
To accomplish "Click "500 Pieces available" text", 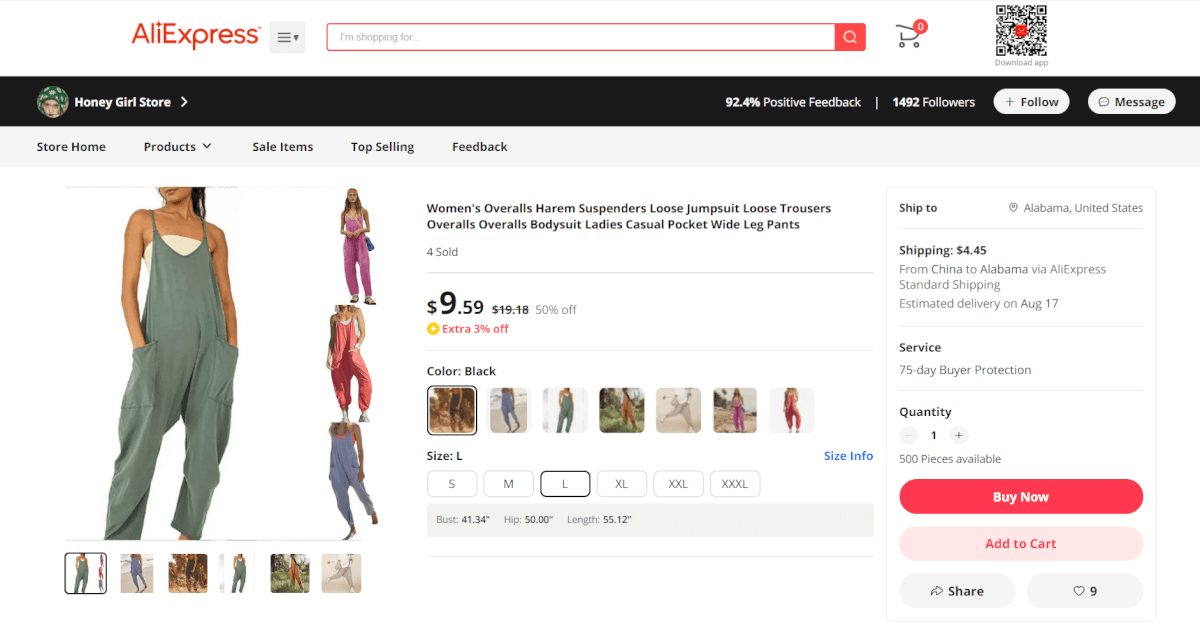I will point(950,459).
